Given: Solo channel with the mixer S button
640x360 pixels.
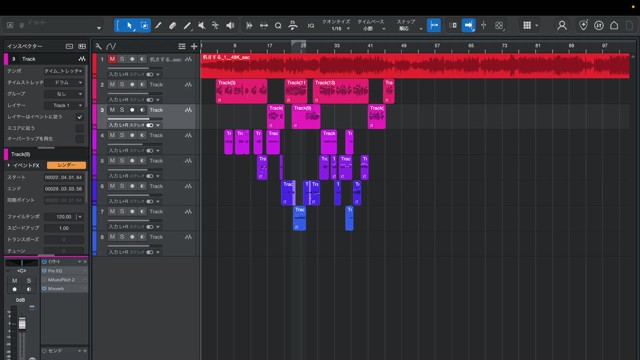Looking at the screenshot, I should pos(29,280).
